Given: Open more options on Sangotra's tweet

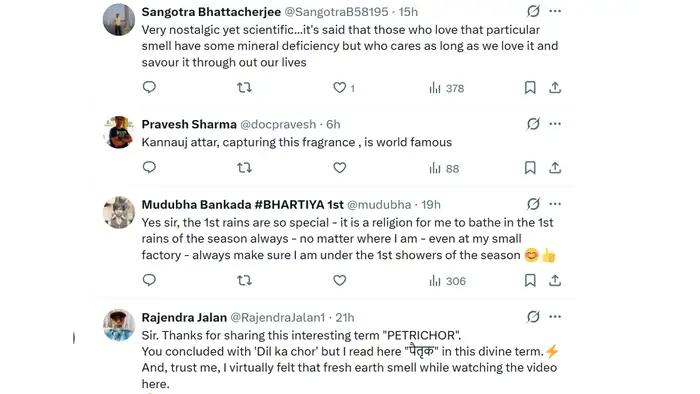Looking at the screenshot, I should [x=555, y=11].
